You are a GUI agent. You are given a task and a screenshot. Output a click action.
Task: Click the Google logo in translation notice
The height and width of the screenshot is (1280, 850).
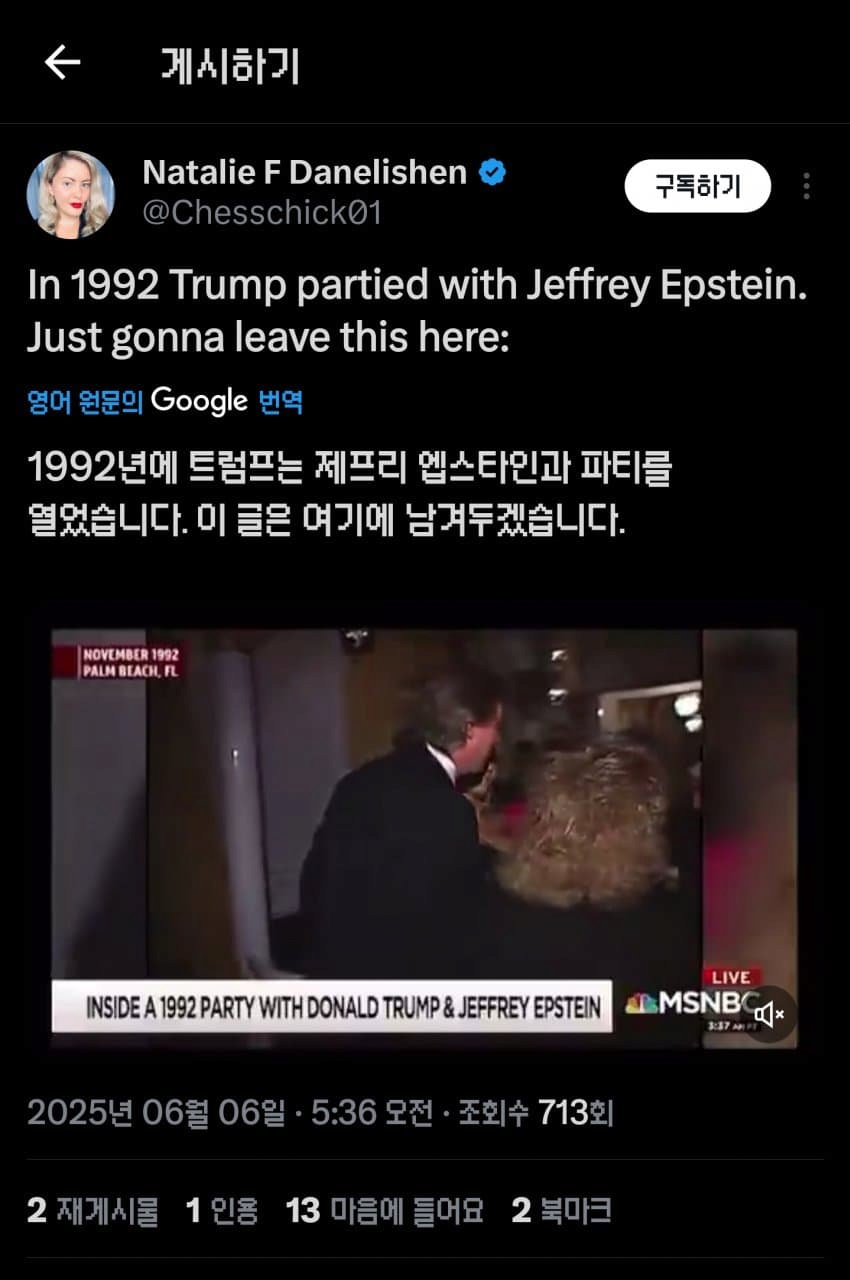tap(200, 402)
